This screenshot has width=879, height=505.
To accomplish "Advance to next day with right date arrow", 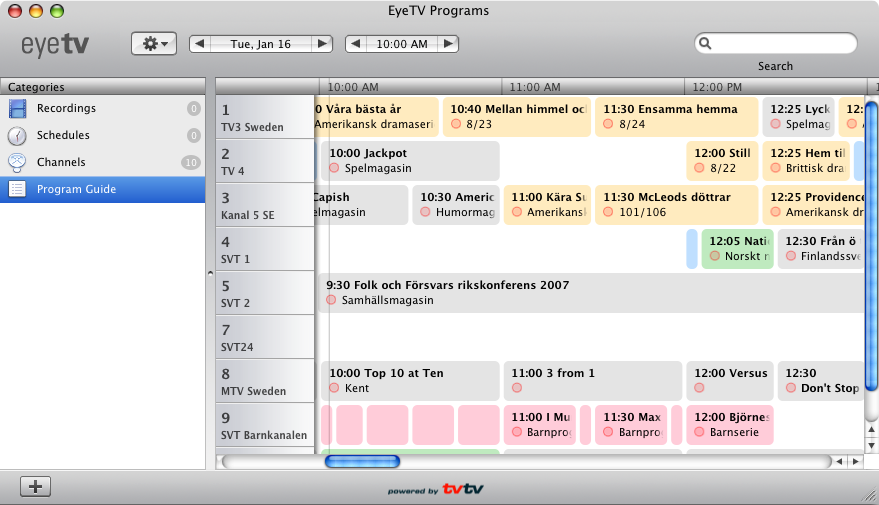I will click(321, 44).
